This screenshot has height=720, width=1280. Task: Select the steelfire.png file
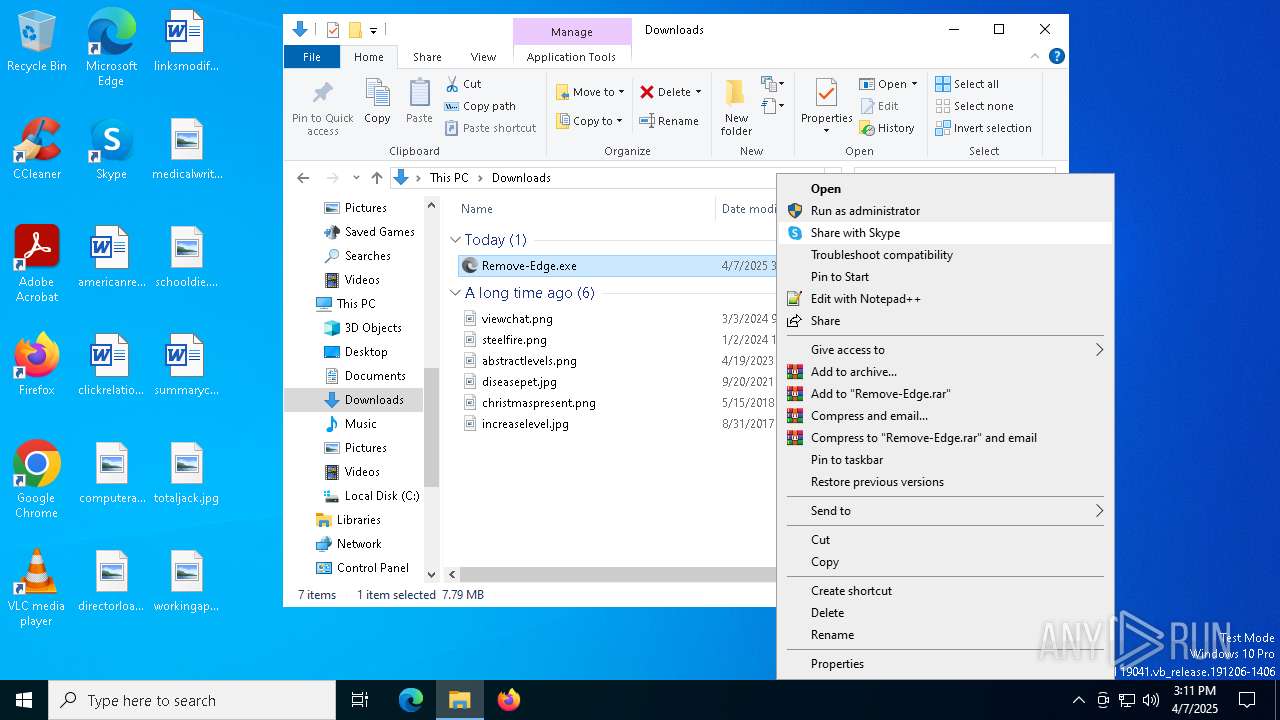point(514,340)
